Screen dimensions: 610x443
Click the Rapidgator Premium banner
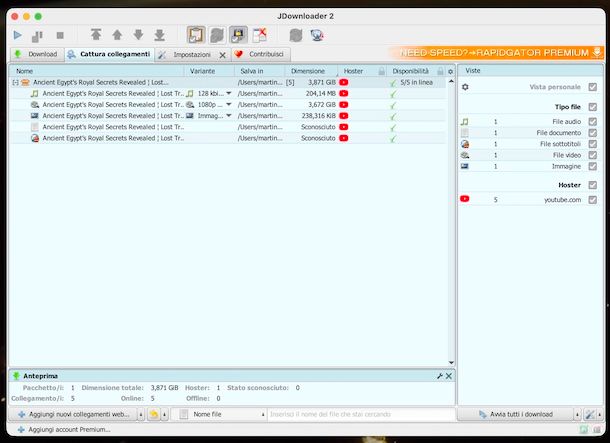pos(495,53)
